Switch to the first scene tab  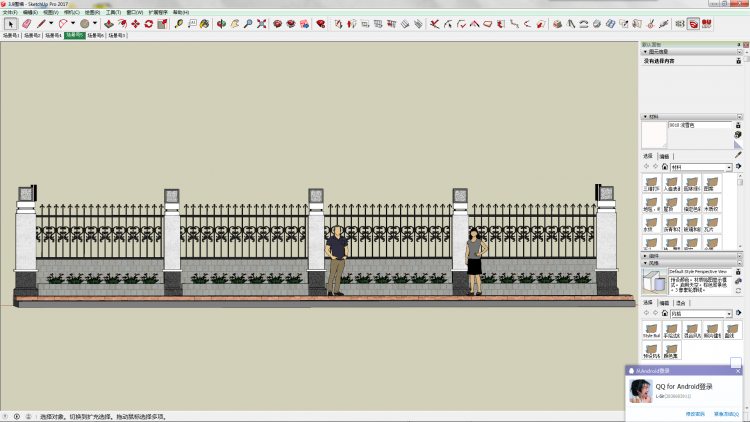(x=11, y=35)
